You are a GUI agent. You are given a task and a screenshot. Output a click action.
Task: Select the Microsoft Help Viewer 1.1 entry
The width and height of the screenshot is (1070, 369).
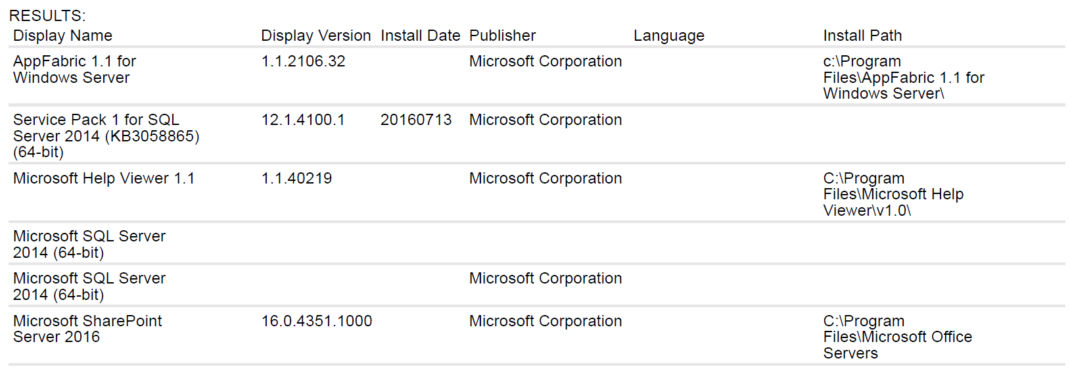click(104, 179)
